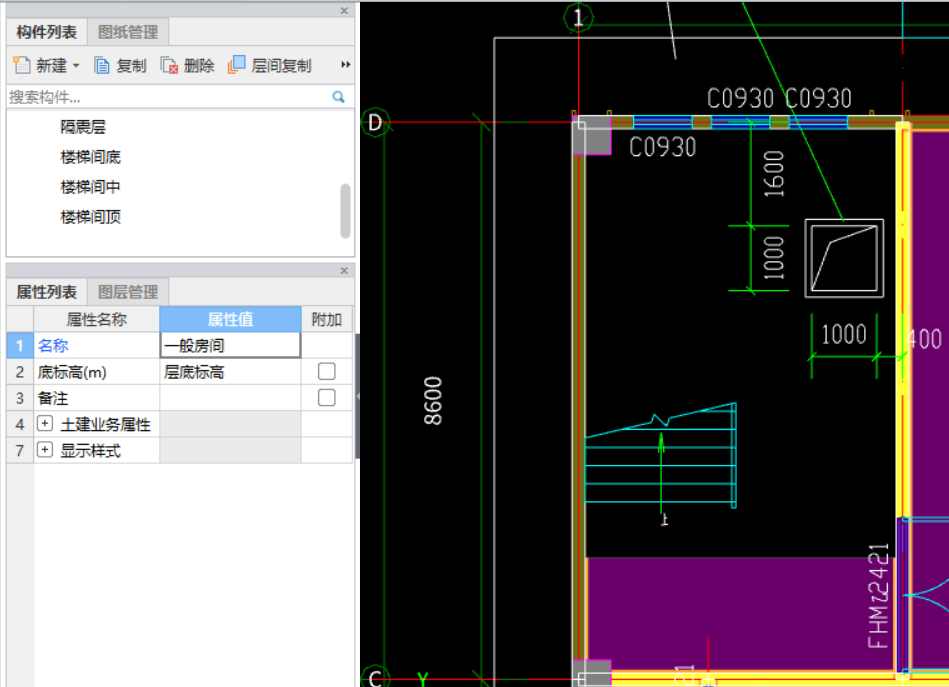Click the 附加 column header

pos(327,319)
